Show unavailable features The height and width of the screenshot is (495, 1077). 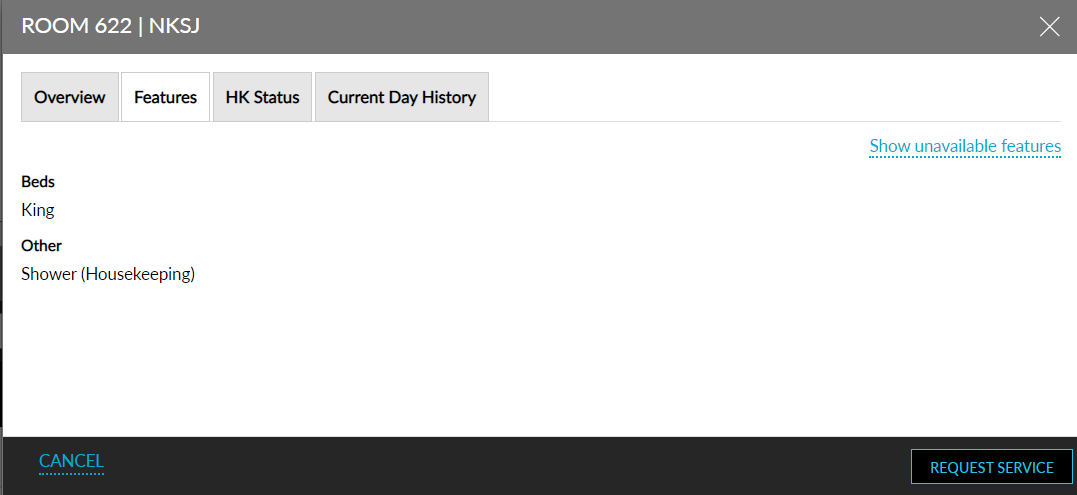coord(965,146)
